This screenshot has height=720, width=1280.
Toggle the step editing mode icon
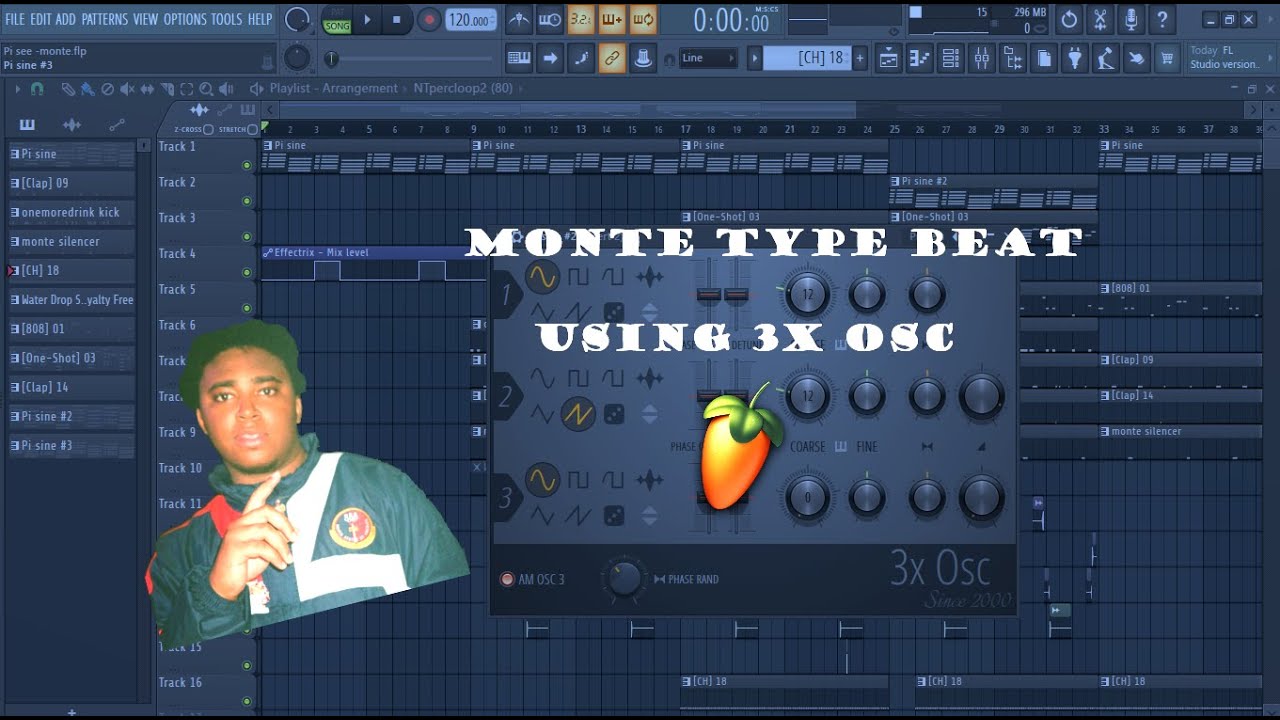point(581,59)
